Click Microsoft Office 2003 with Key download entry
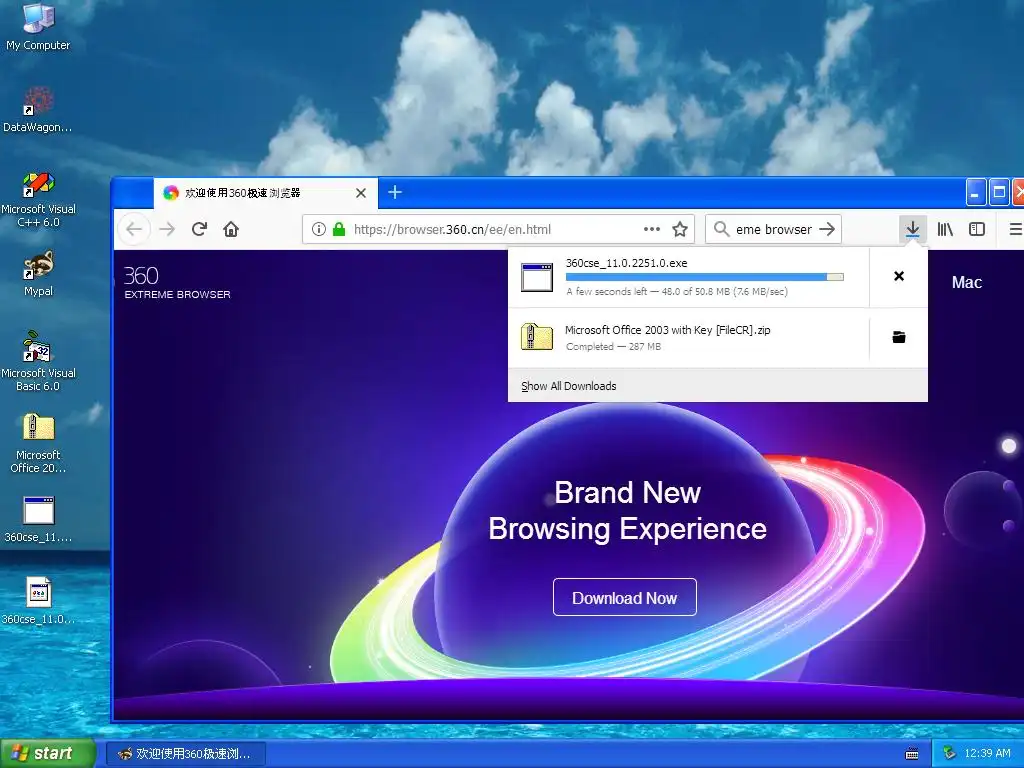The height and width of the screenshot is (768, 1024). coord(688,337)
